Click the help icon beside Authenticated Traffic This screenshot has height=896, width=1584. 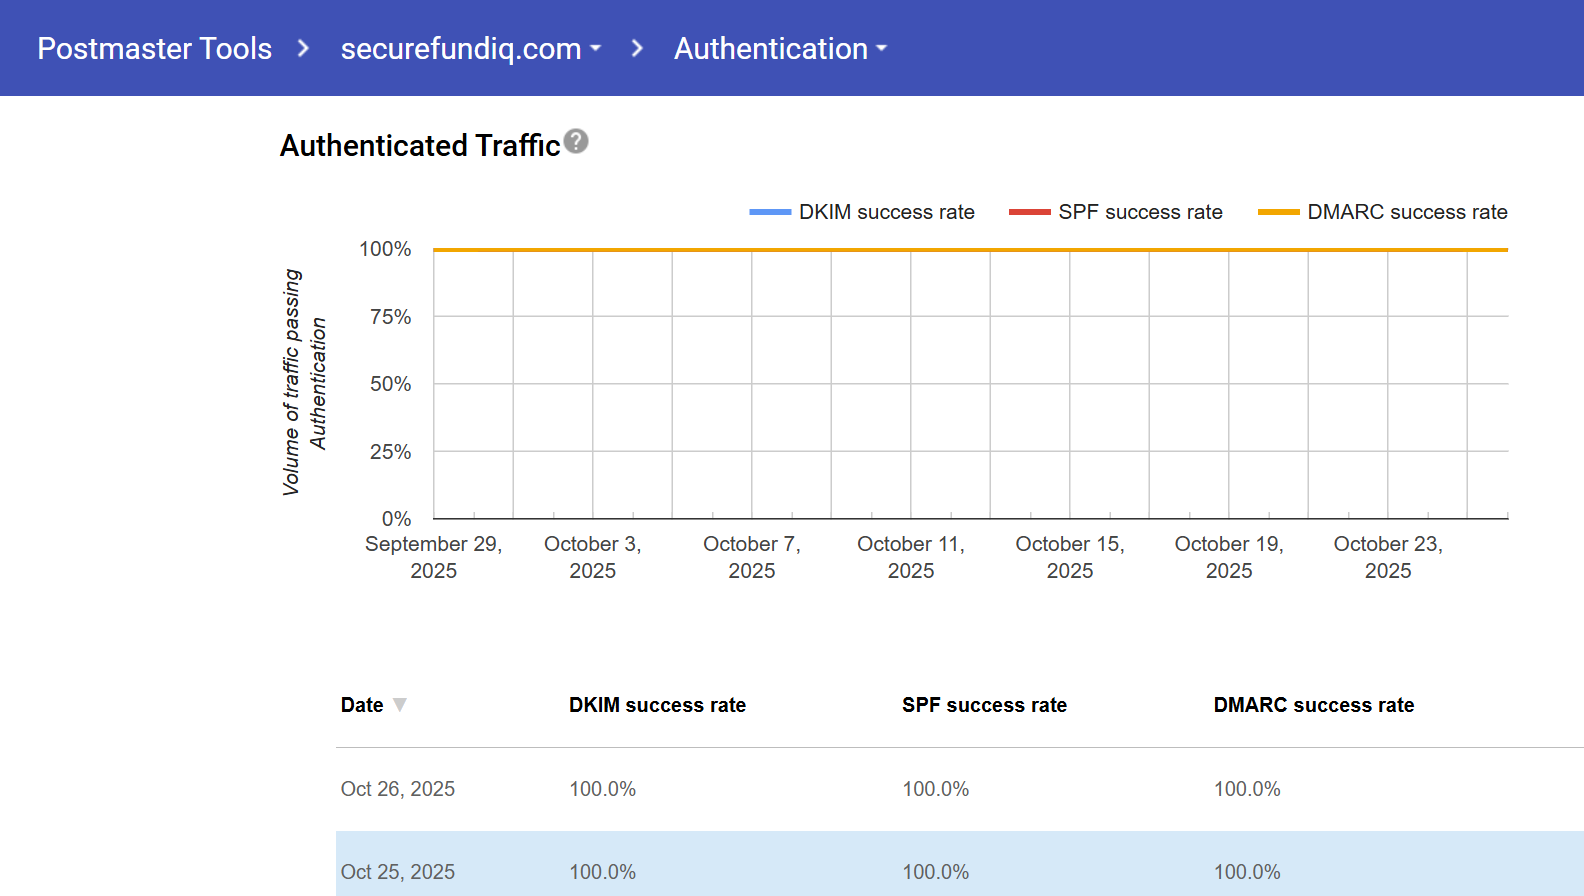coord(576,142)
